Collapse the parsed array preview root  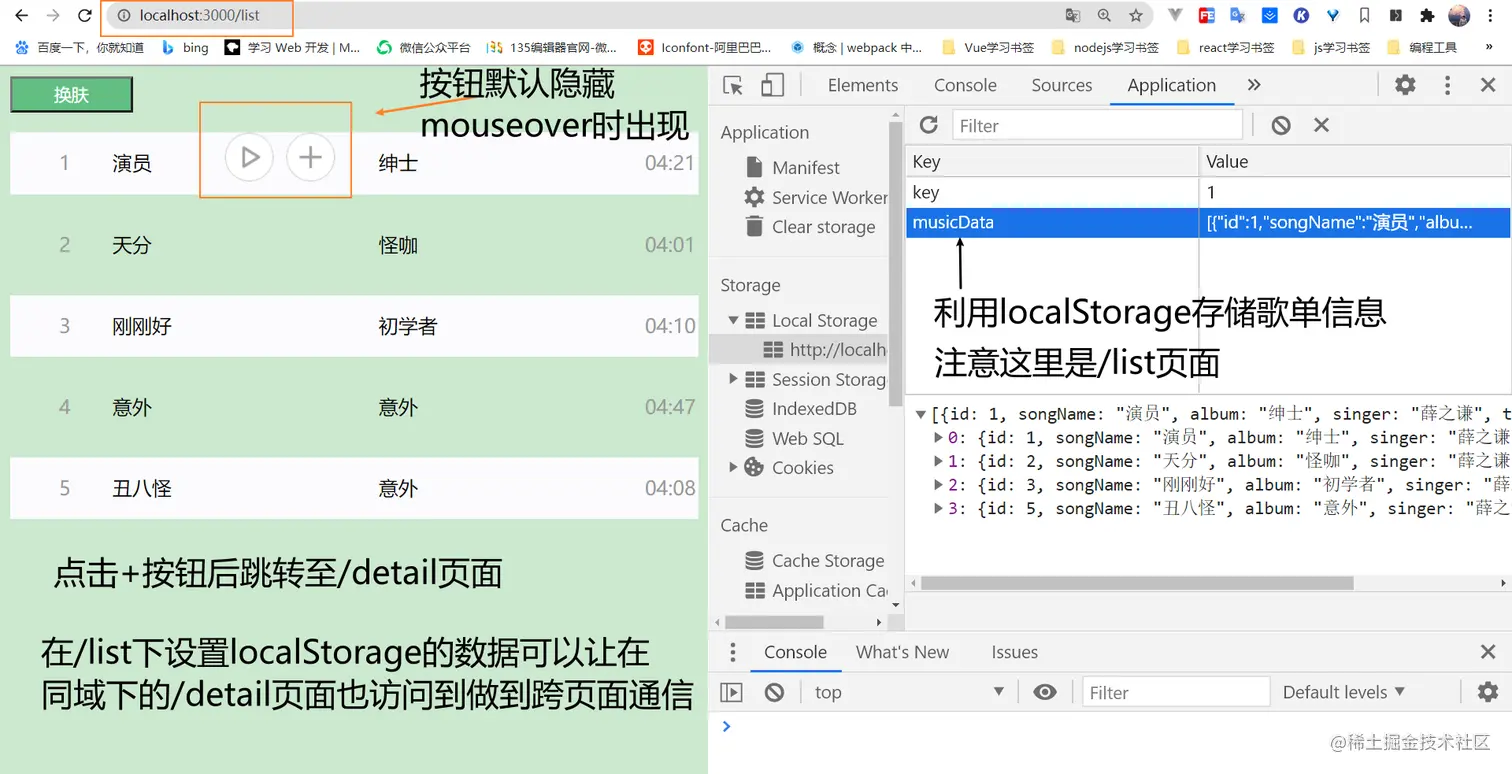tap(921, 415)
